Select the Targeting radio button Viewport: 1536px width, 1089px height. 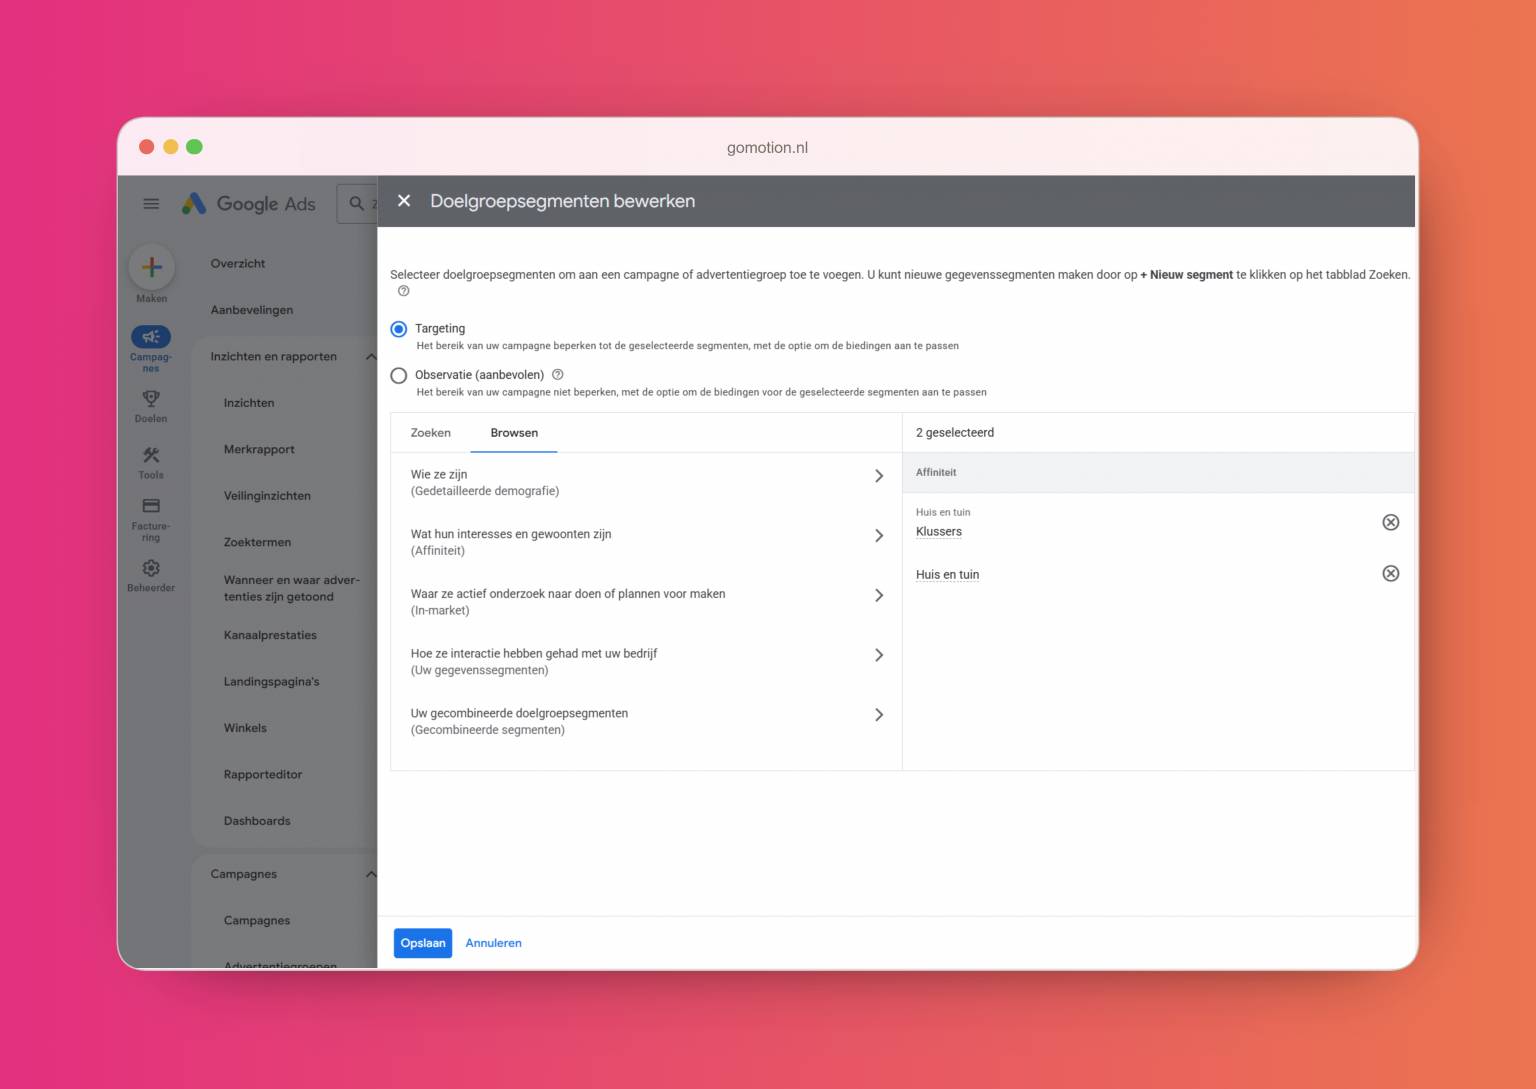pos(399,329)
